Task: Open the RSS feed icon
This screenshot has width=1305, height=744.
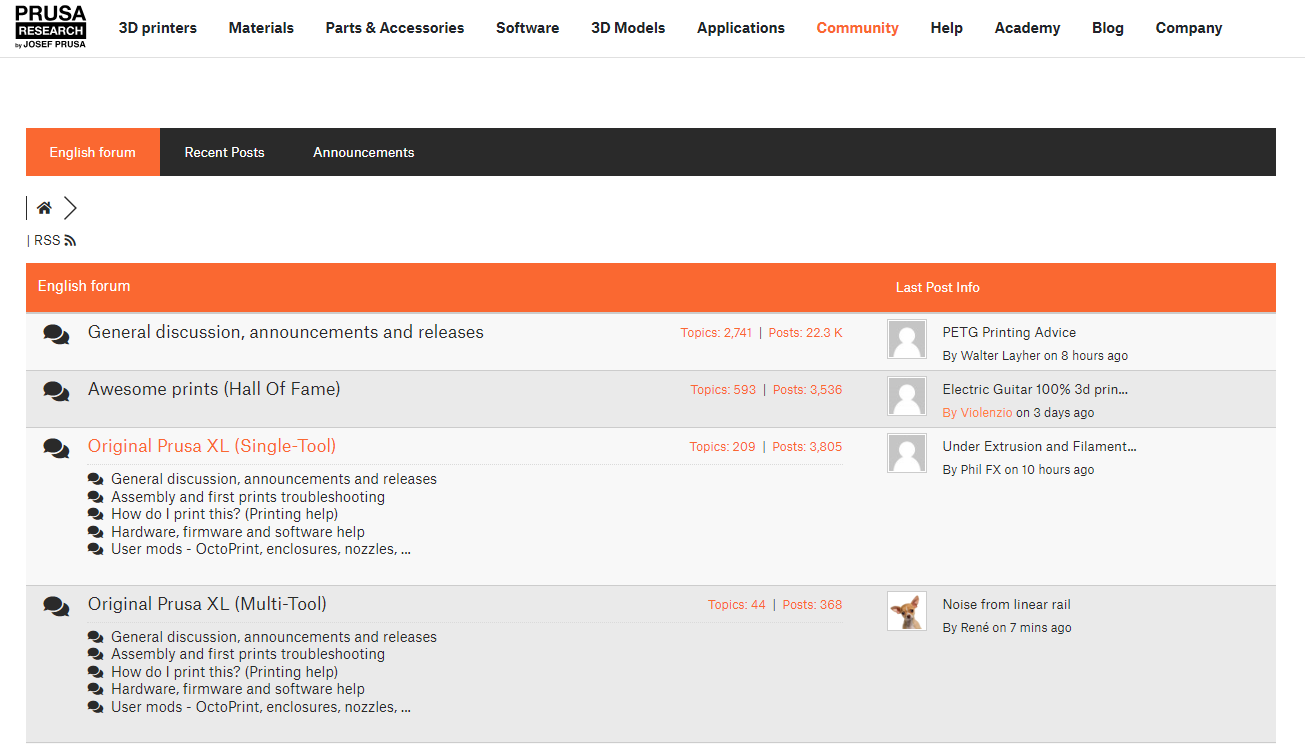Action: pyautogui.click(x=70, y=241)
